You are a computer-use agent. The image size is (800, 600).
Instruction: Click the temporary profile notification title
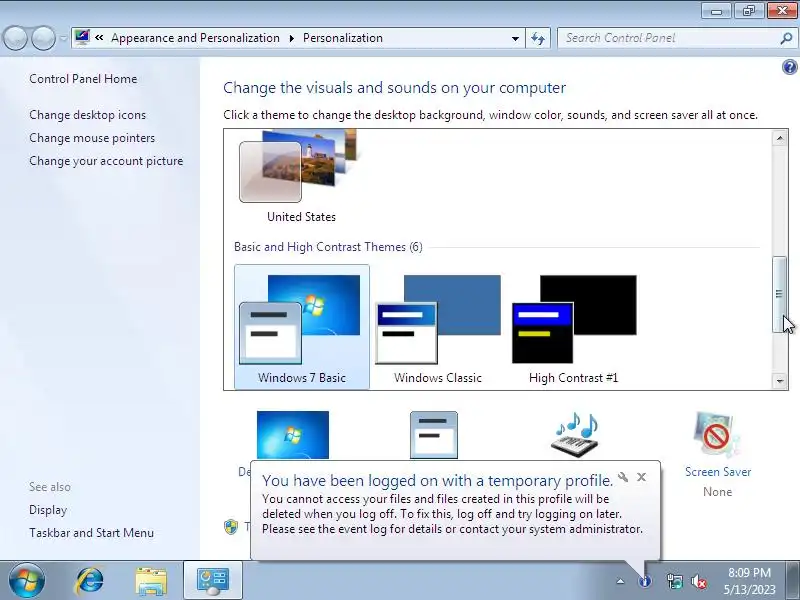tap(437, 481)
